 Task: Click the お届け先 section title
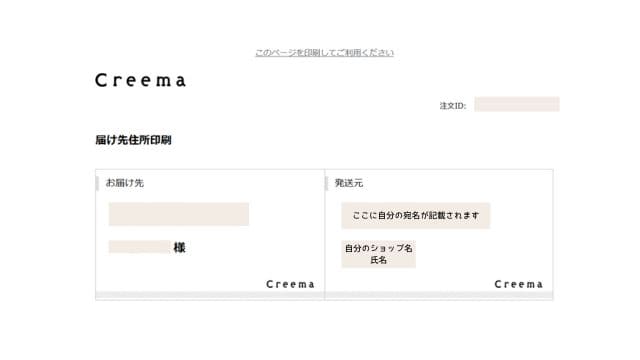coord(124,183)
